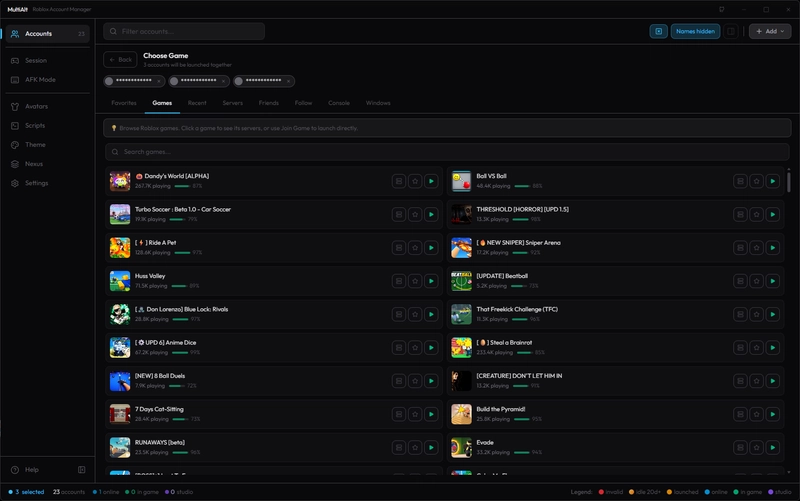Open Settings in the sidebar

point(47,183)
